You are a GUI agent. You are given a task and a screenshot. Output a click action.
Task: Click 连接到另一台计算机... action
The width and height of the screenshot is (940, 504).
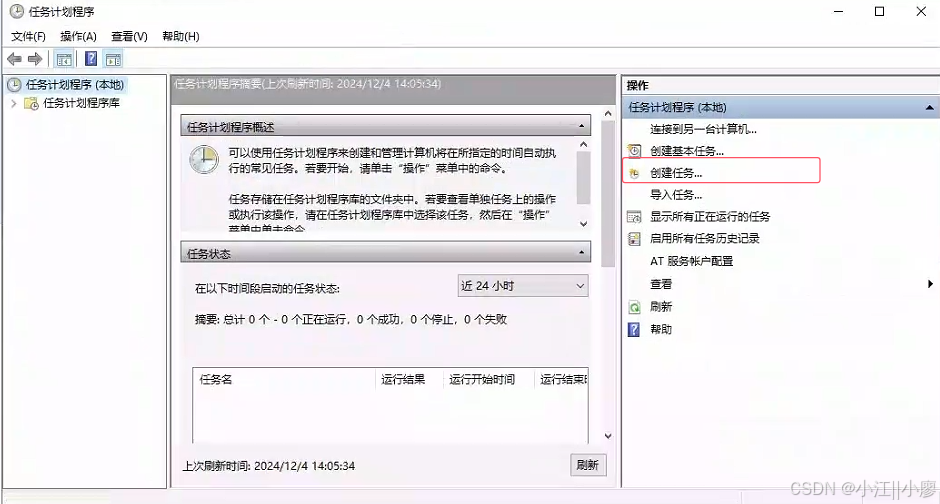coord(703,129)
